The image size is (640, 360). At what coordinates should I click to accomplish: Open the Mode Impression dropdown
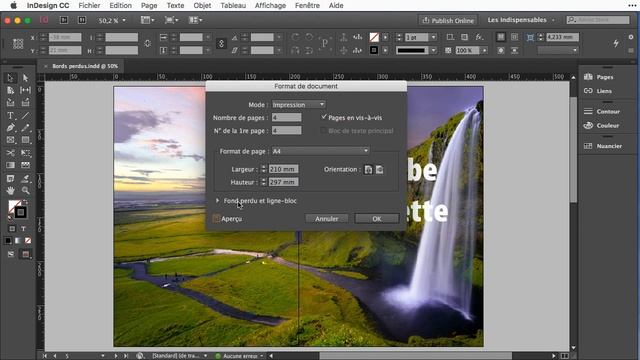pyautogui.click(x=298, y=104)
